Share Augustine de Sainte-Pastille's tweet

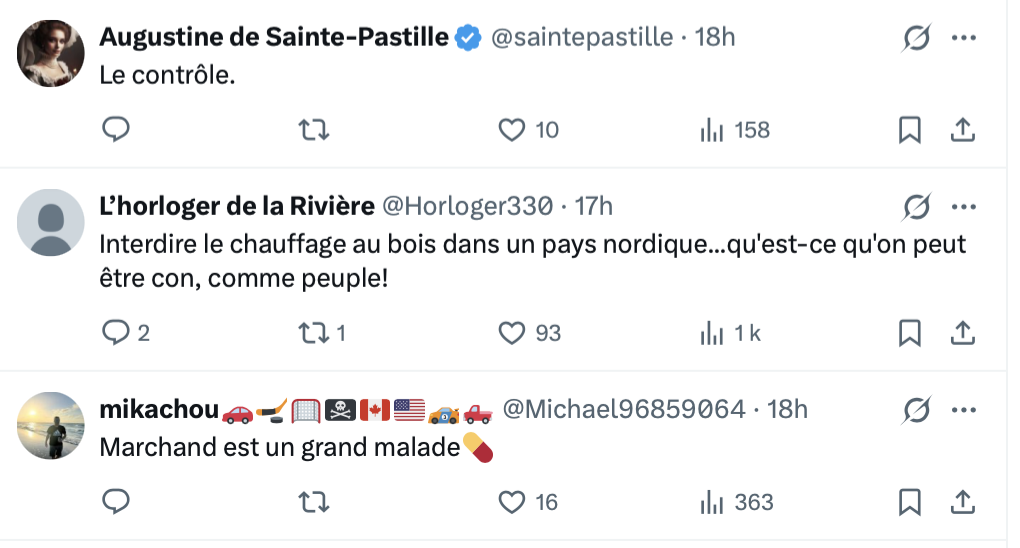pyautogui.click(x=962, y=130)
